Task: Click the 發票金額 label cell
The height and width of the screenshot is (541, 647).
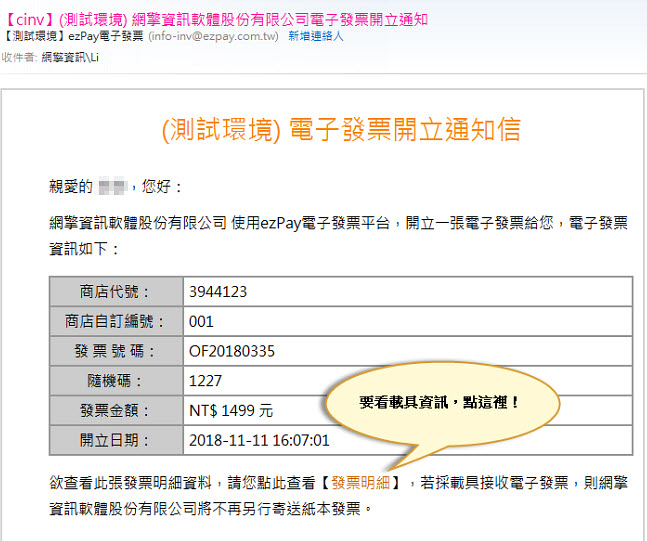Action: coord(116,411)
